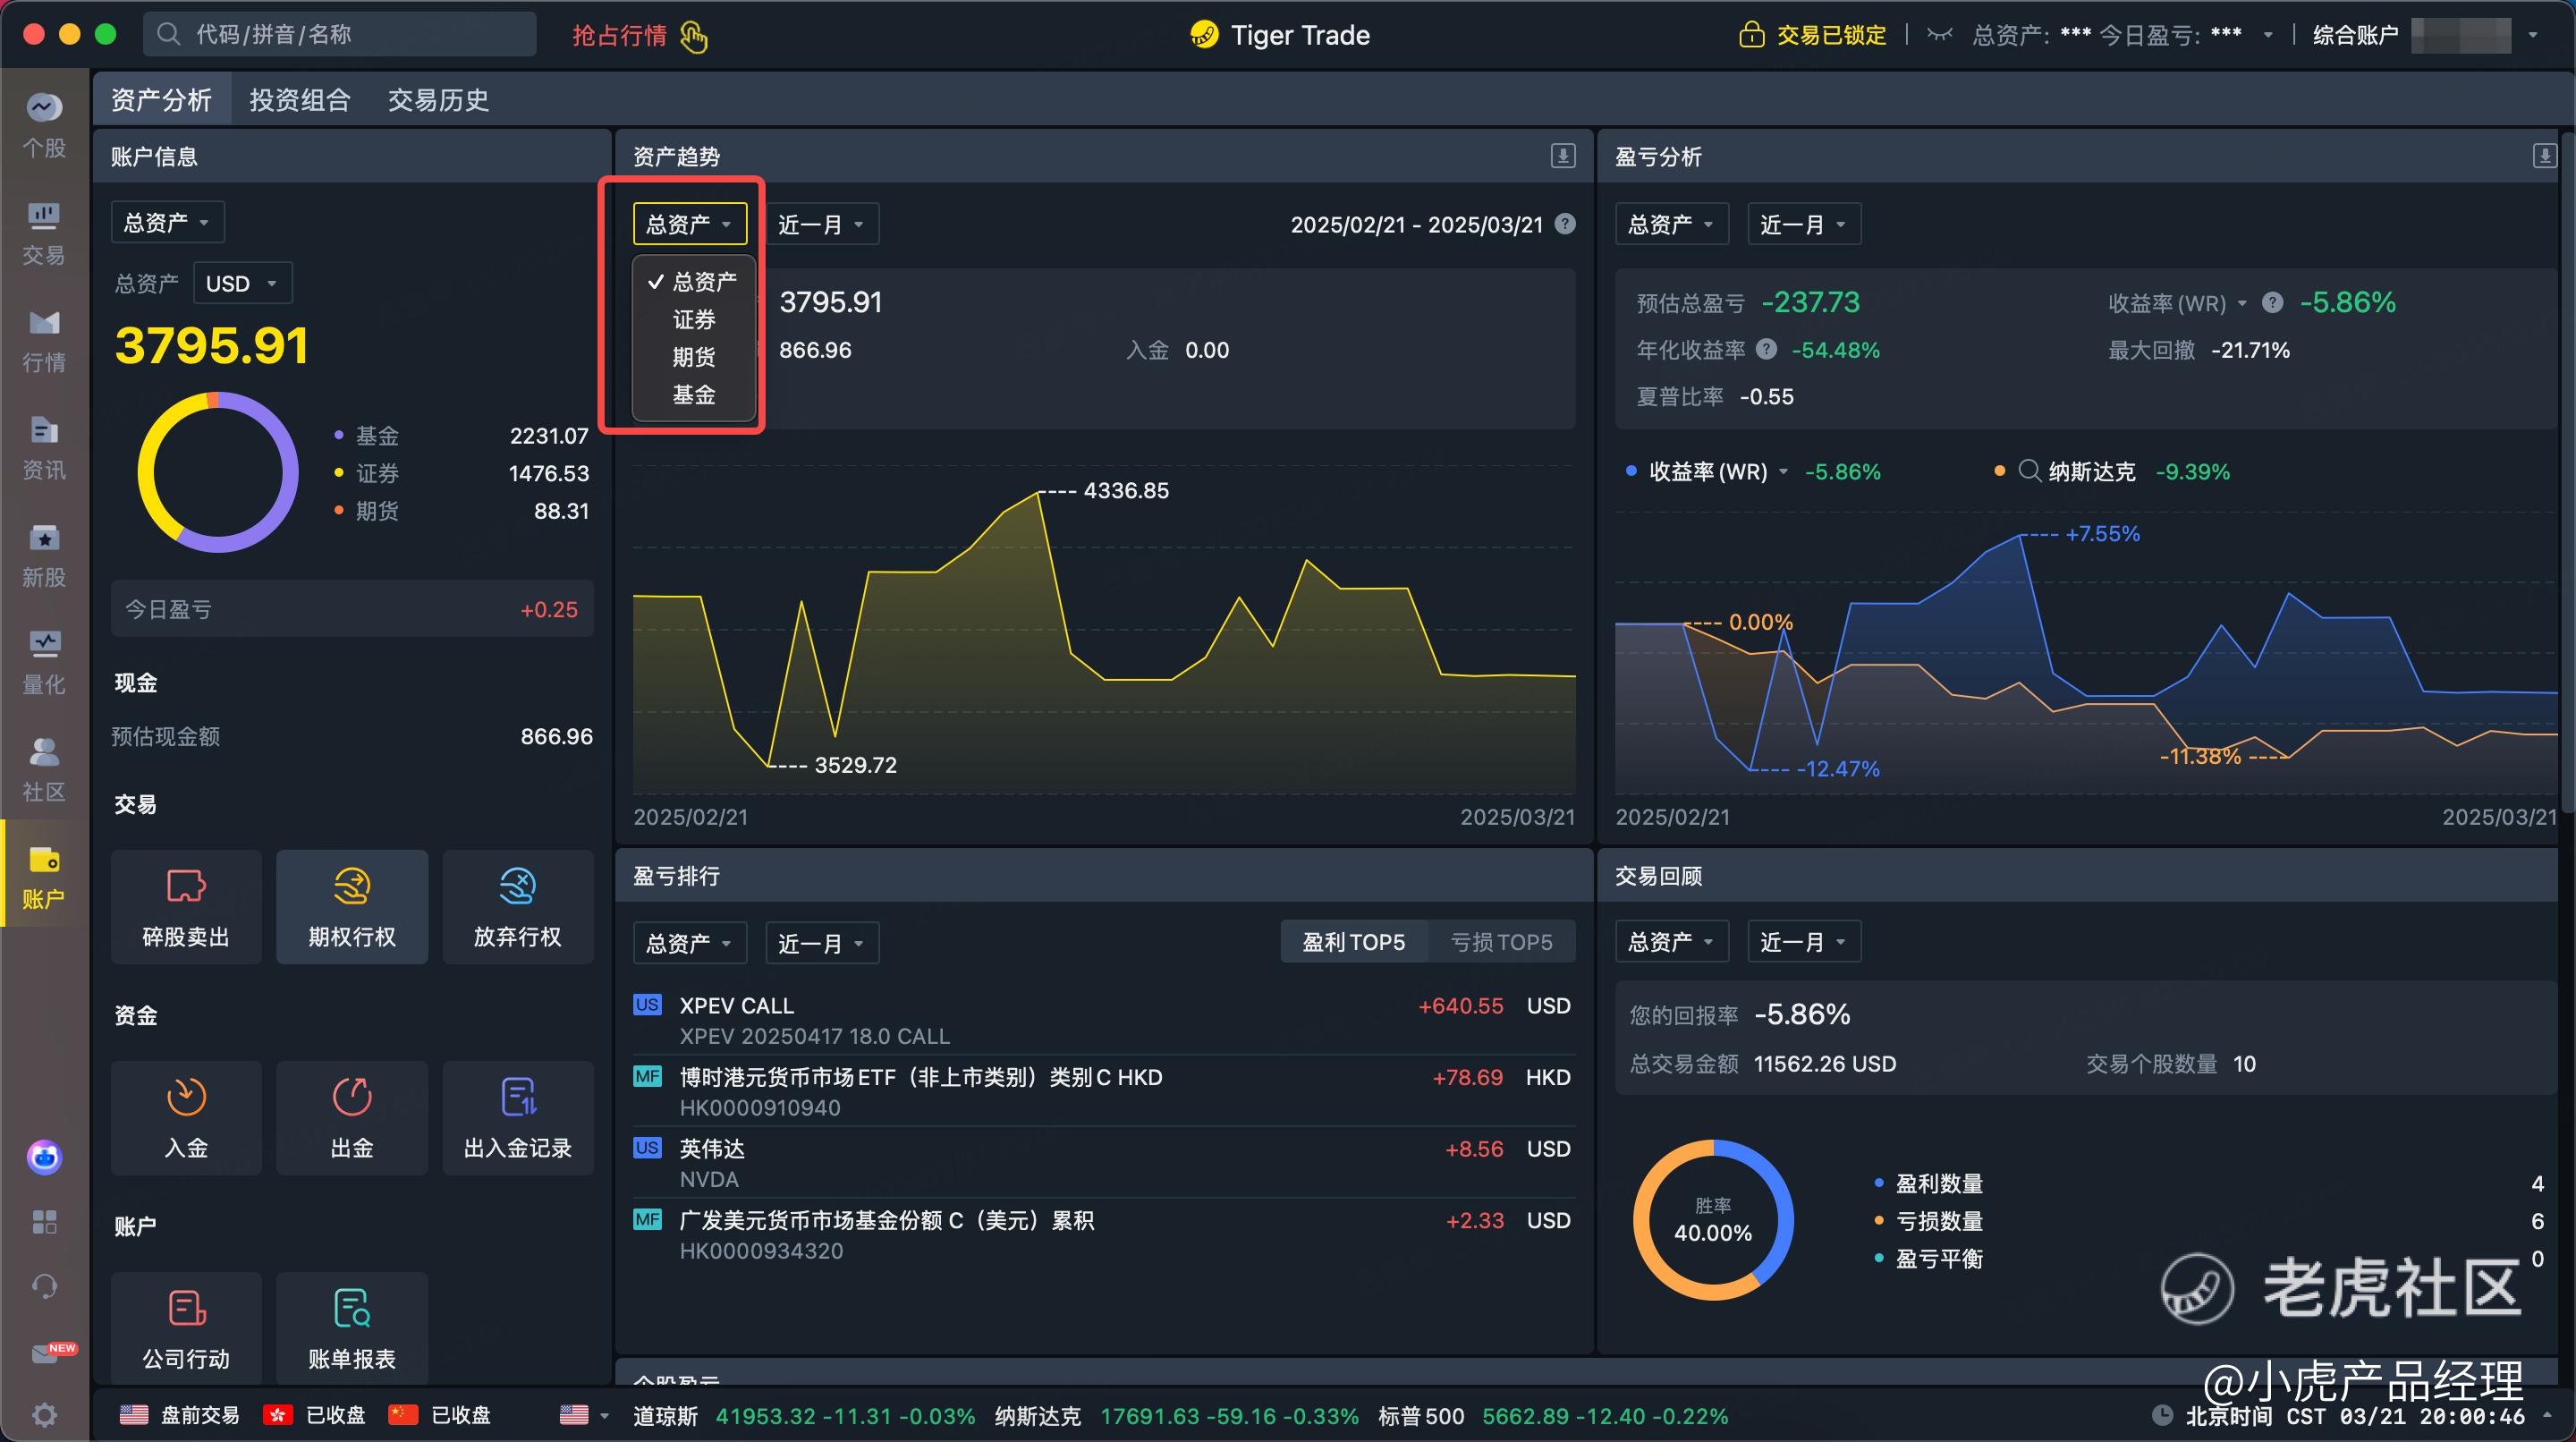Open 博时港元货币市场ETF row

point(1104,1091)
